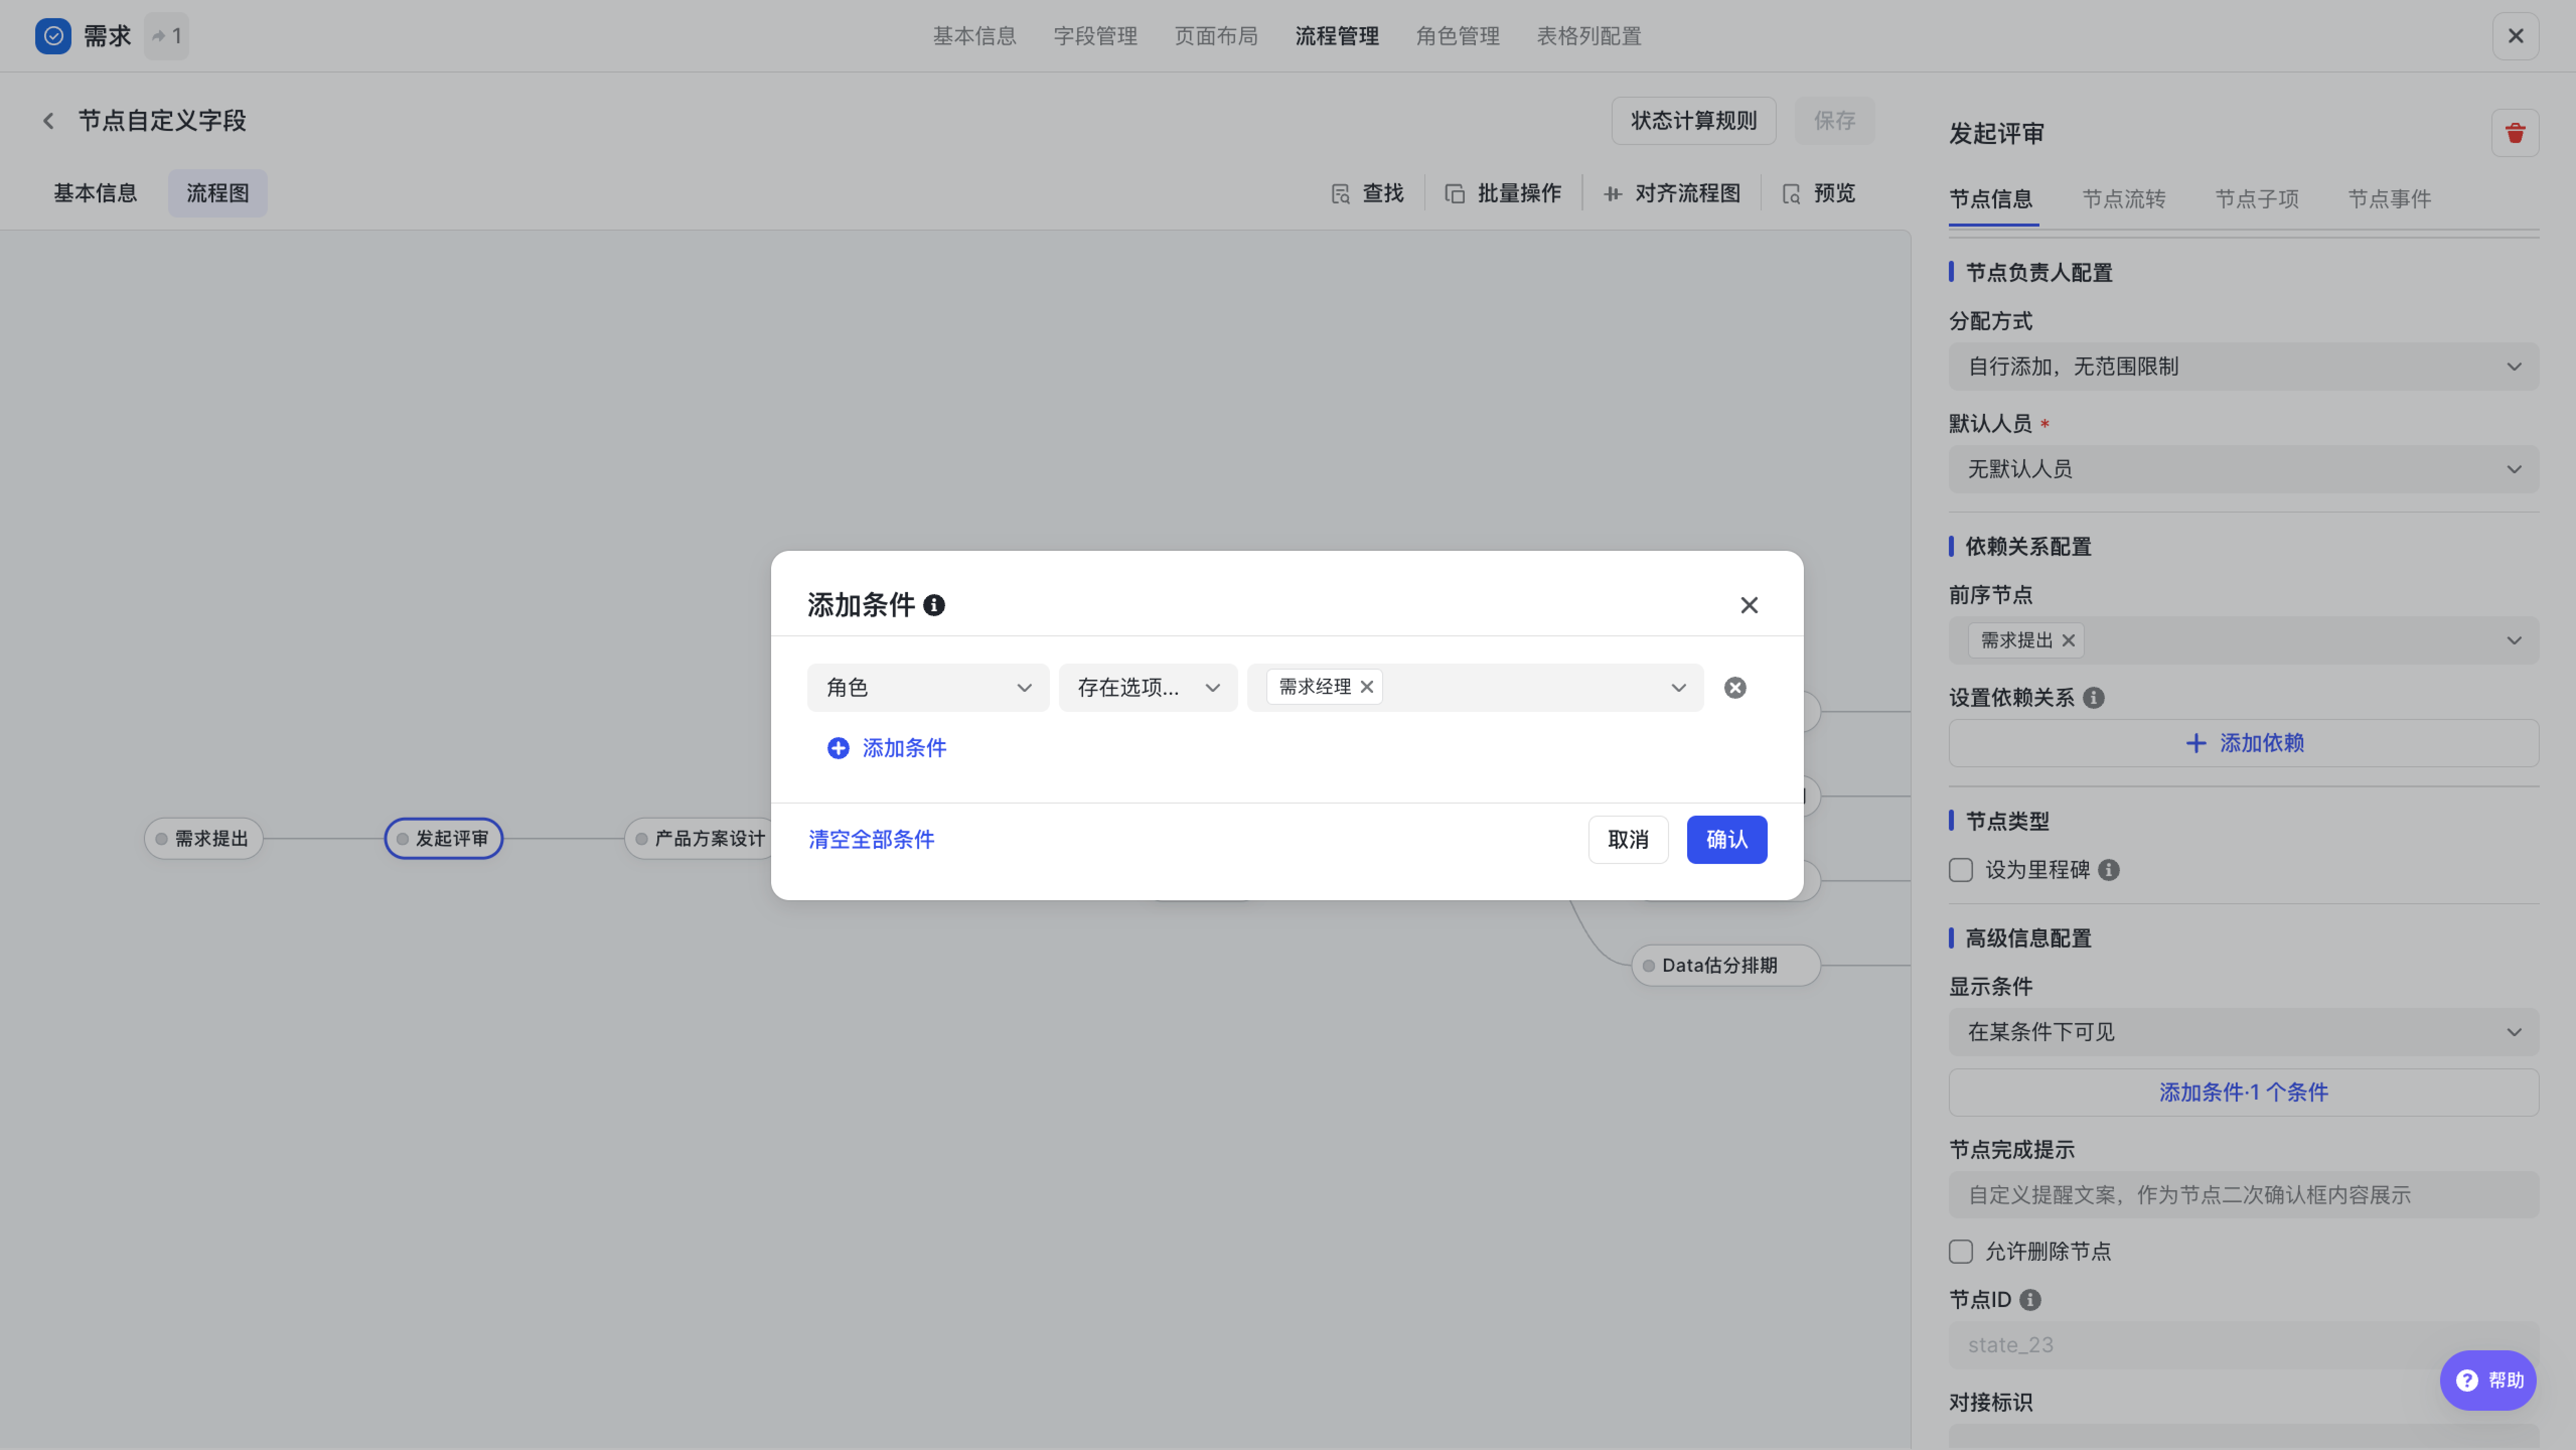Toggle the 设为里程碑 checkbox
The width and height of the screenshot is (2576, 1450).
tap(1961, 870)
